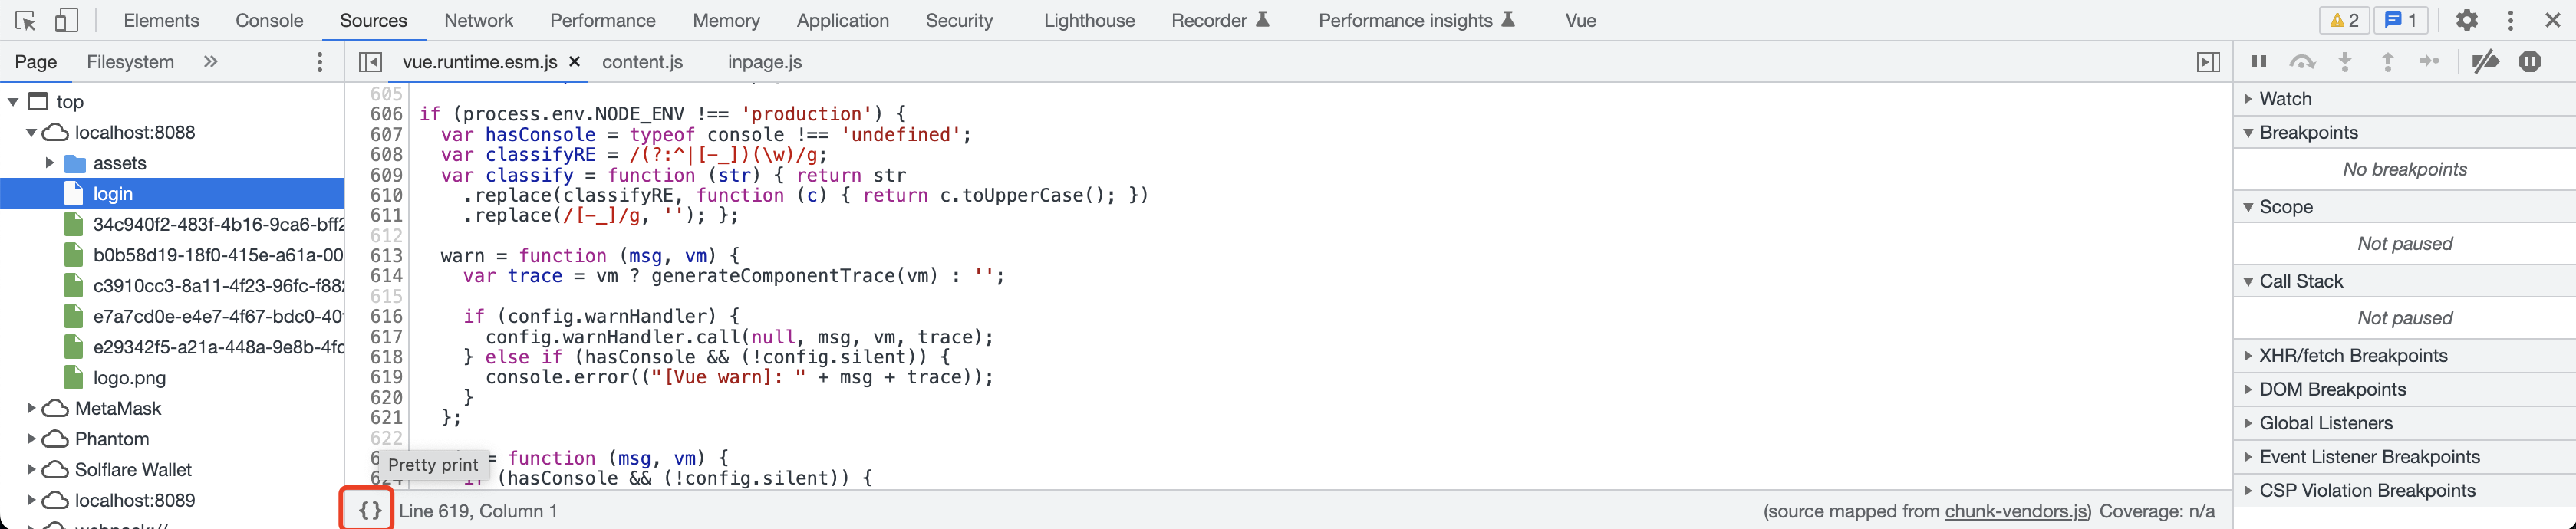
Task: Open the chunk-vendors.js source link
Action: pyautogui.click(x=2016, y=512)
